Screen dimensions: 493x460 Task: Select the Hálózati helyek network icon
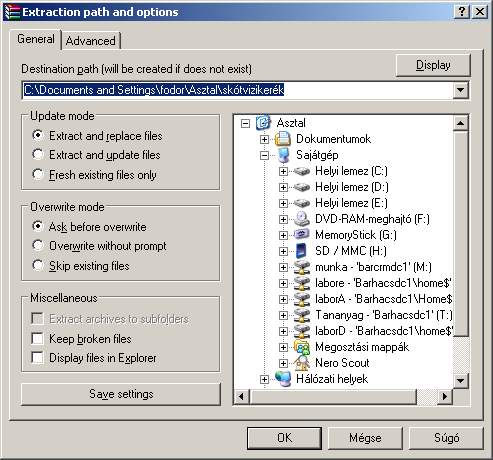[x=283, y=379]
